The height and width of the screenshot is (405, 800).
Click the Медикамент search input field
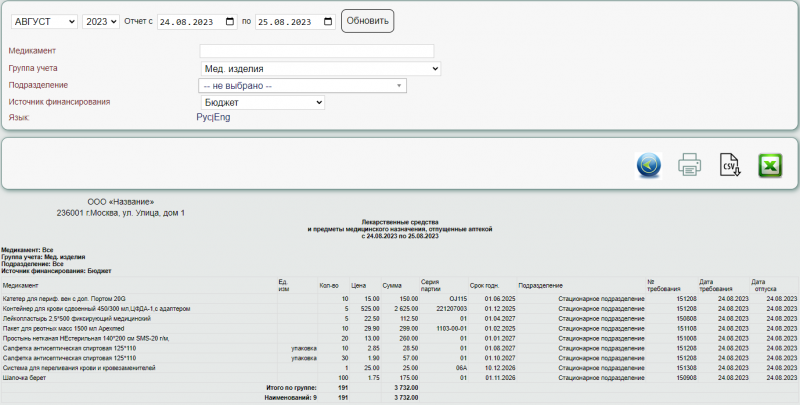click(x=316, y=51)
